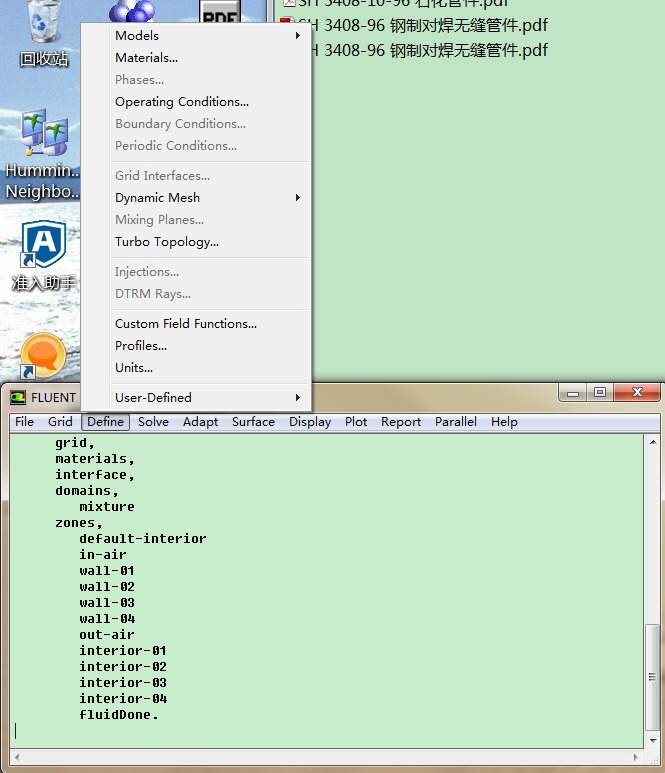
Task: Open the orange chat bubble shortcut
Action: tap(43, 356)
